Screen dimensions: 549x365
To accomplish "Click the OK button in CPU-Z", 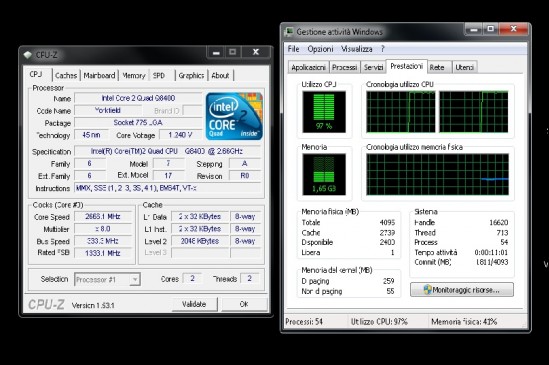I will click(x=244, y=304).
